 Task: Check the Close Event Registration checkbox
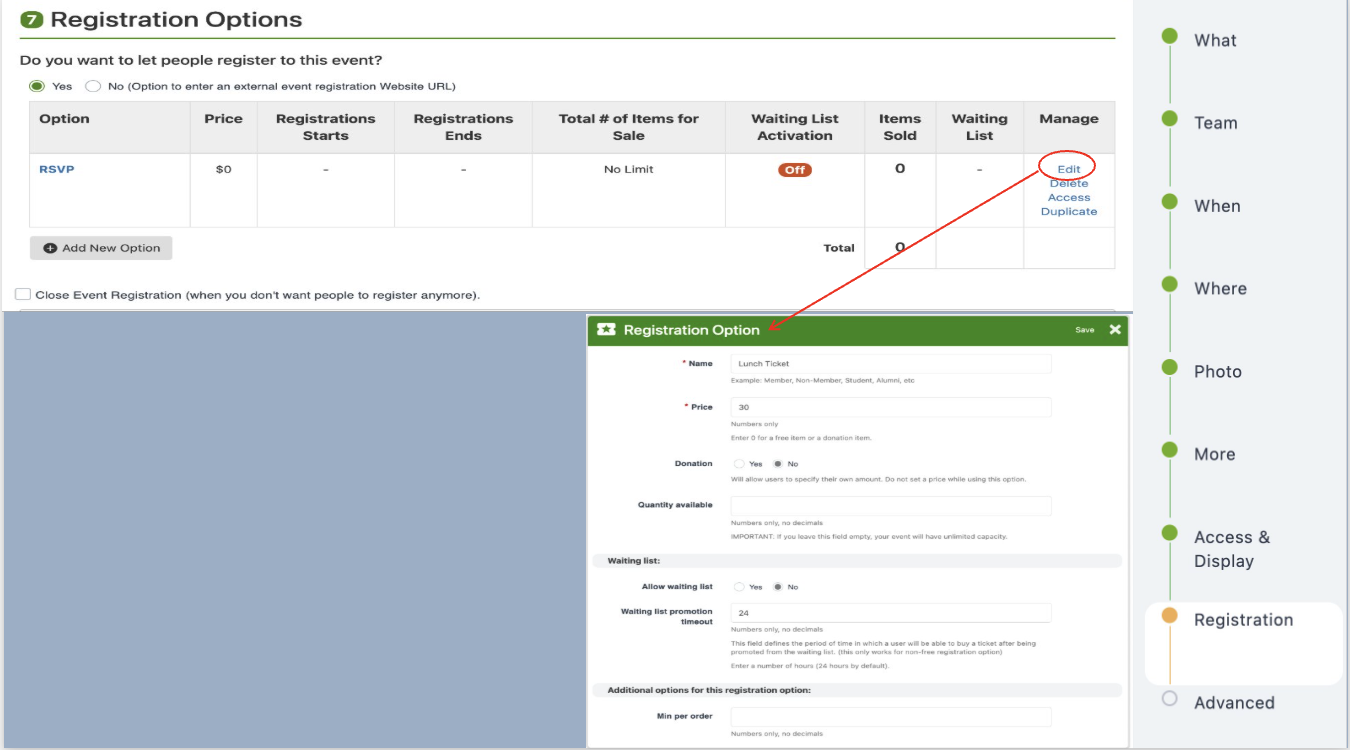[x=23, y=295]
